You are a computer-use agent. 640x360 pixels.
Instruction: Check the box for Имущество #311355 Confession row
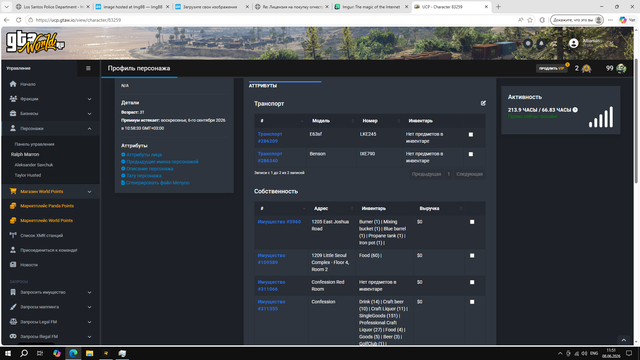(472, 302)
